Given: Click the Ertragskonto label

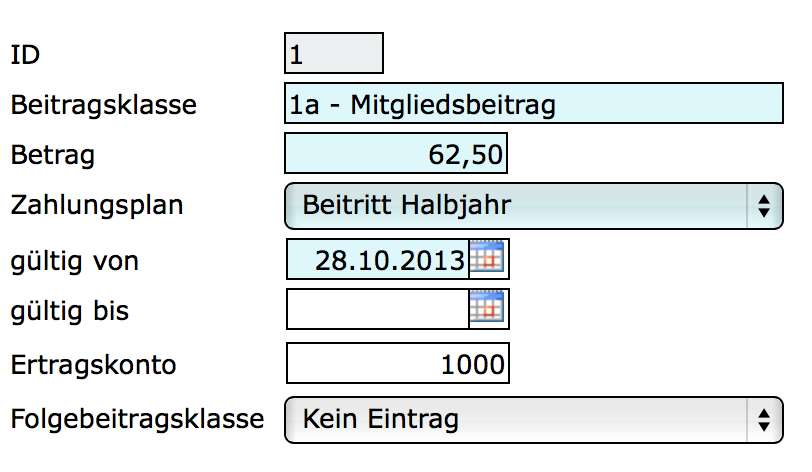Looking at the screenshot, I should tap(93, 365).
